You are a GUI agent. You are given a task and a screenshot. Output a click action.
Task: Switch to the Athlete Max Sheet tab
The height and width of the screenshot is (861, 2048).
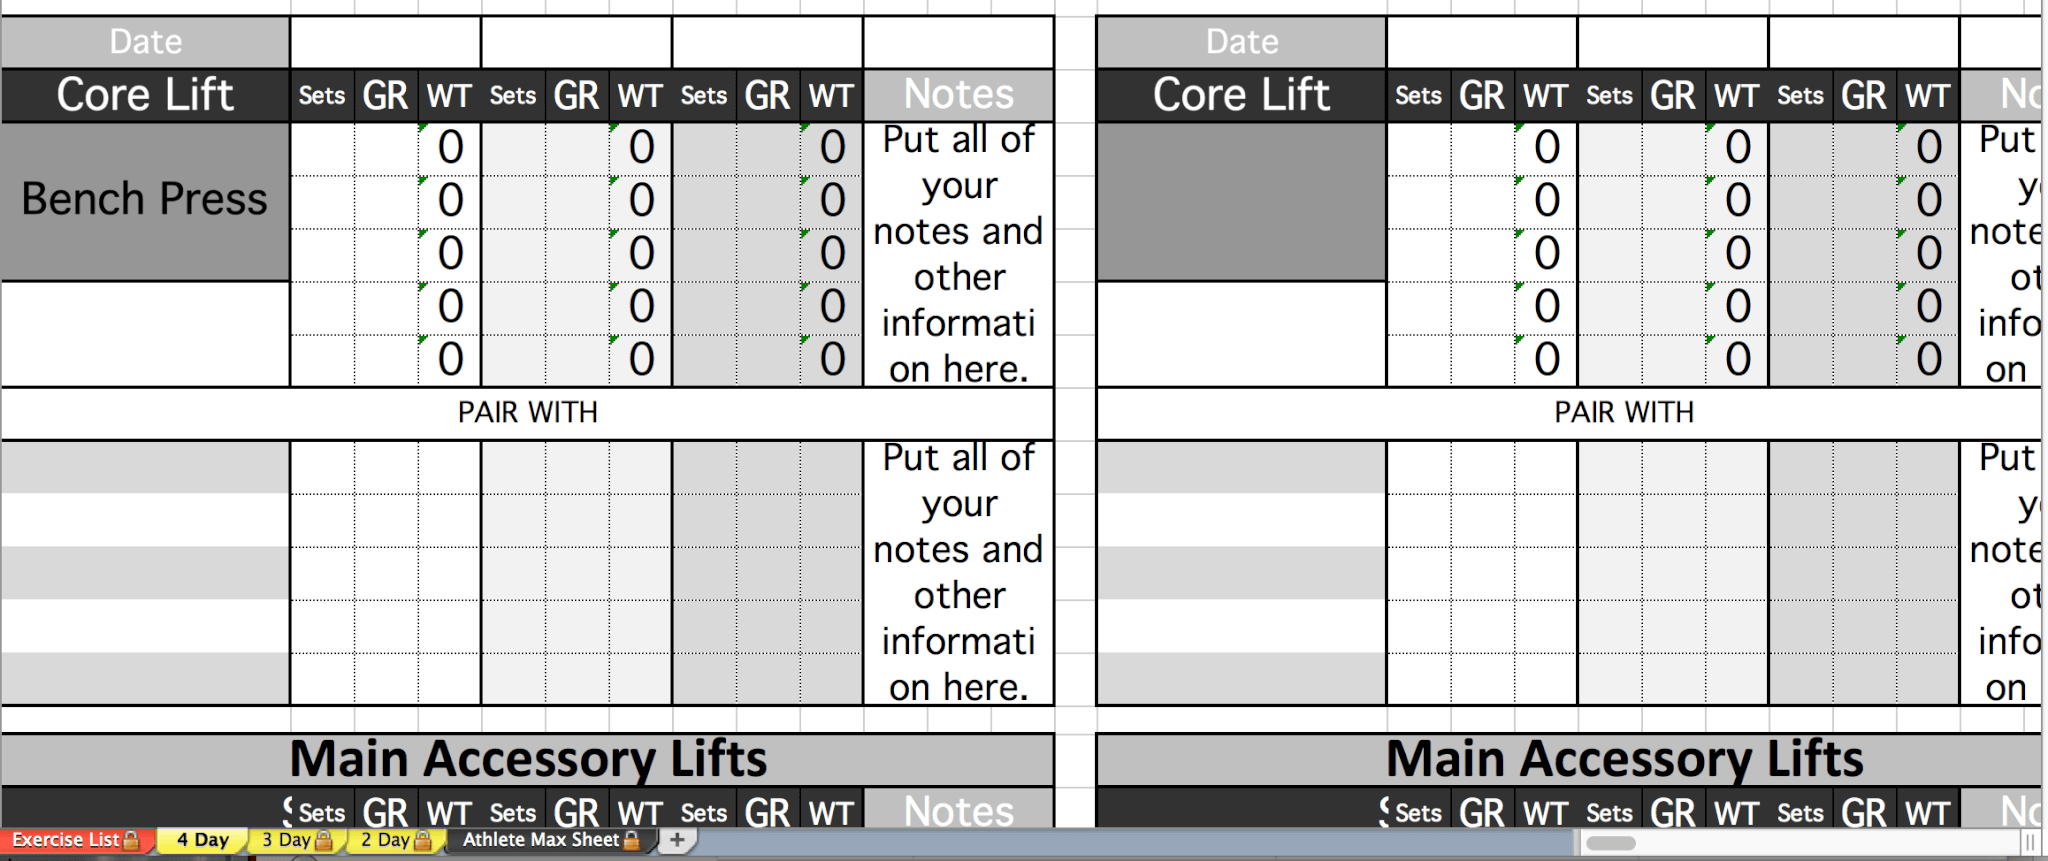click(550, 841)
